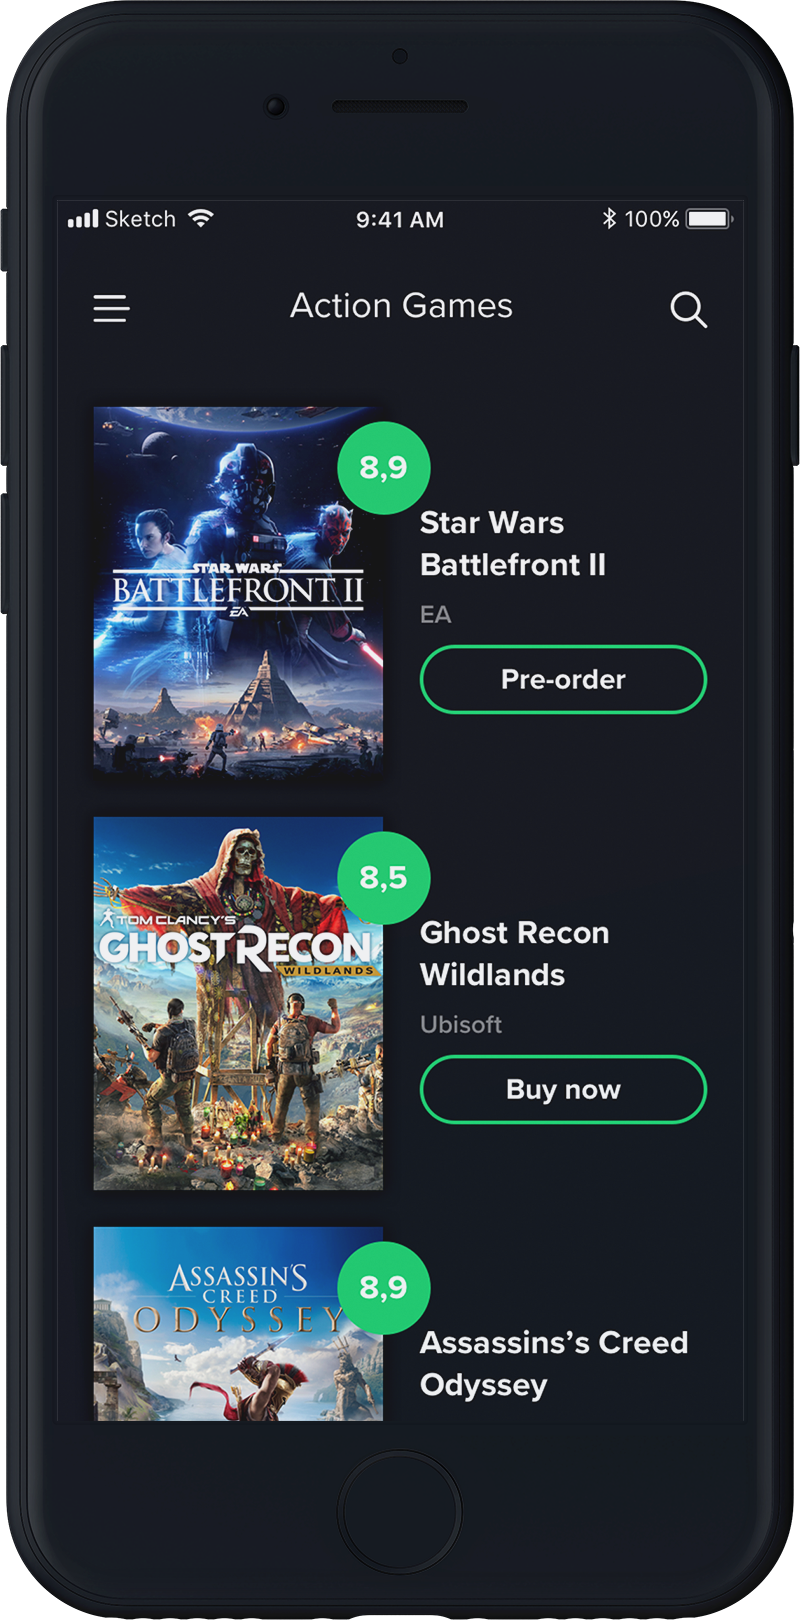This screenshot has width=800, height=1620.
Task: Tap the cellular signal bars
Action: (83, 219)
